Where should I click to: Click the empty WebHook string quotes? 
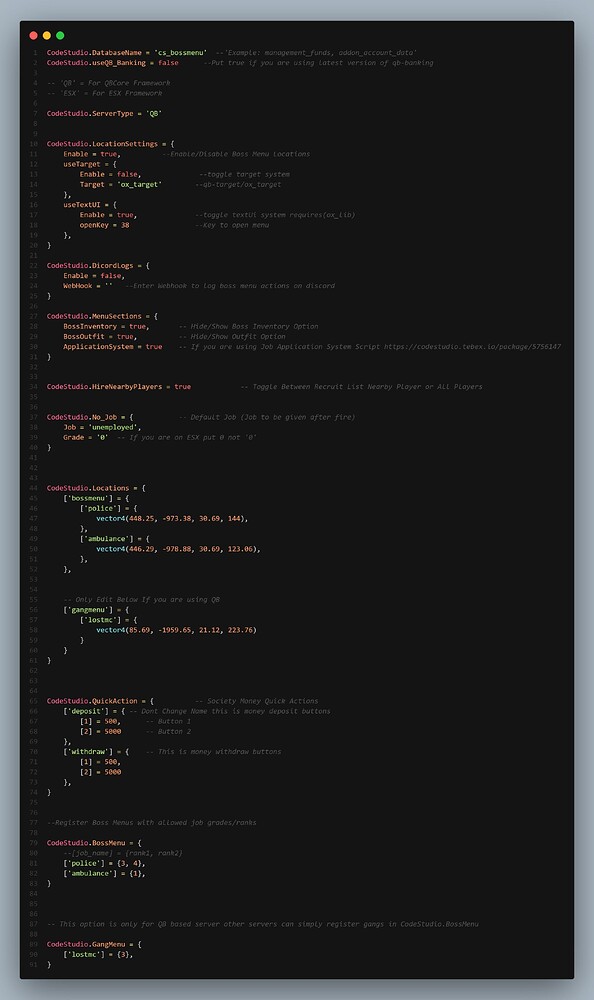(x=108, y=286)
